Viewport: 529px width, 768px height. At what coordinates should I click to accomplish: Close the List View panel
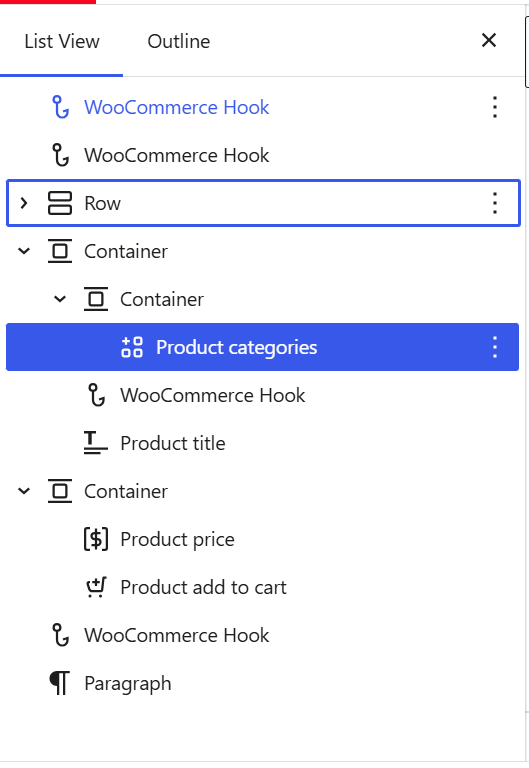click(489, 40)
